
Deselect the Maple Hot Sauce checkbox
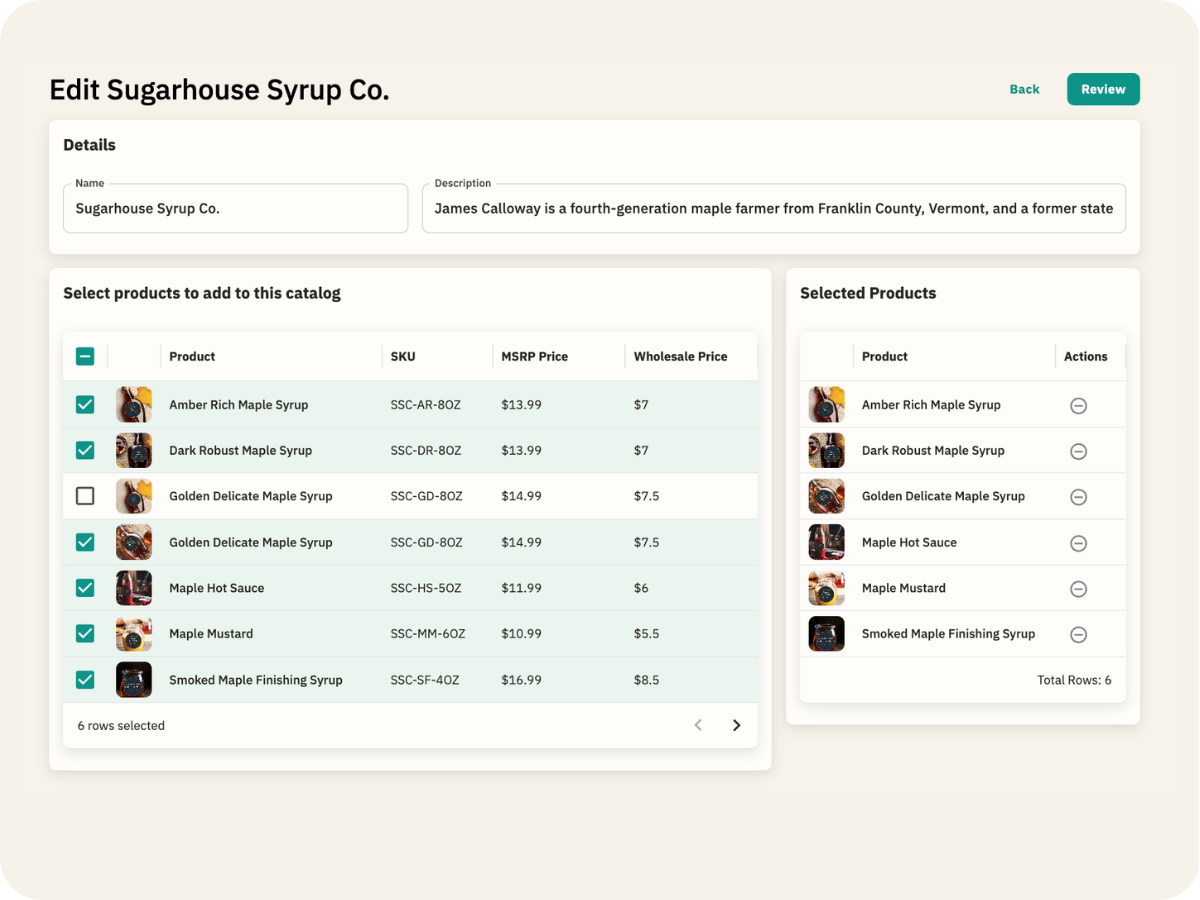[85, 588]
